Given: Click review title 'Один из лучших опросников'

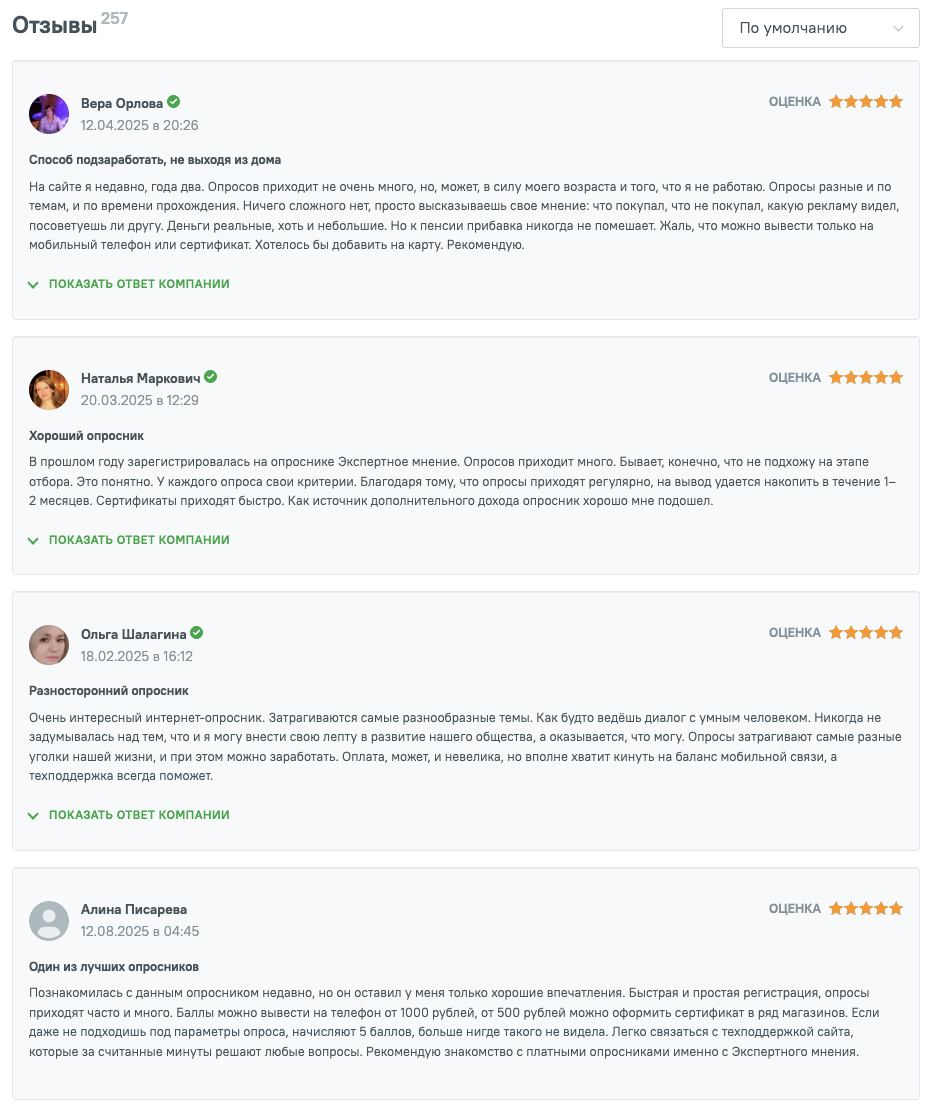Looking at the screenshot, I should coord(114,967).
